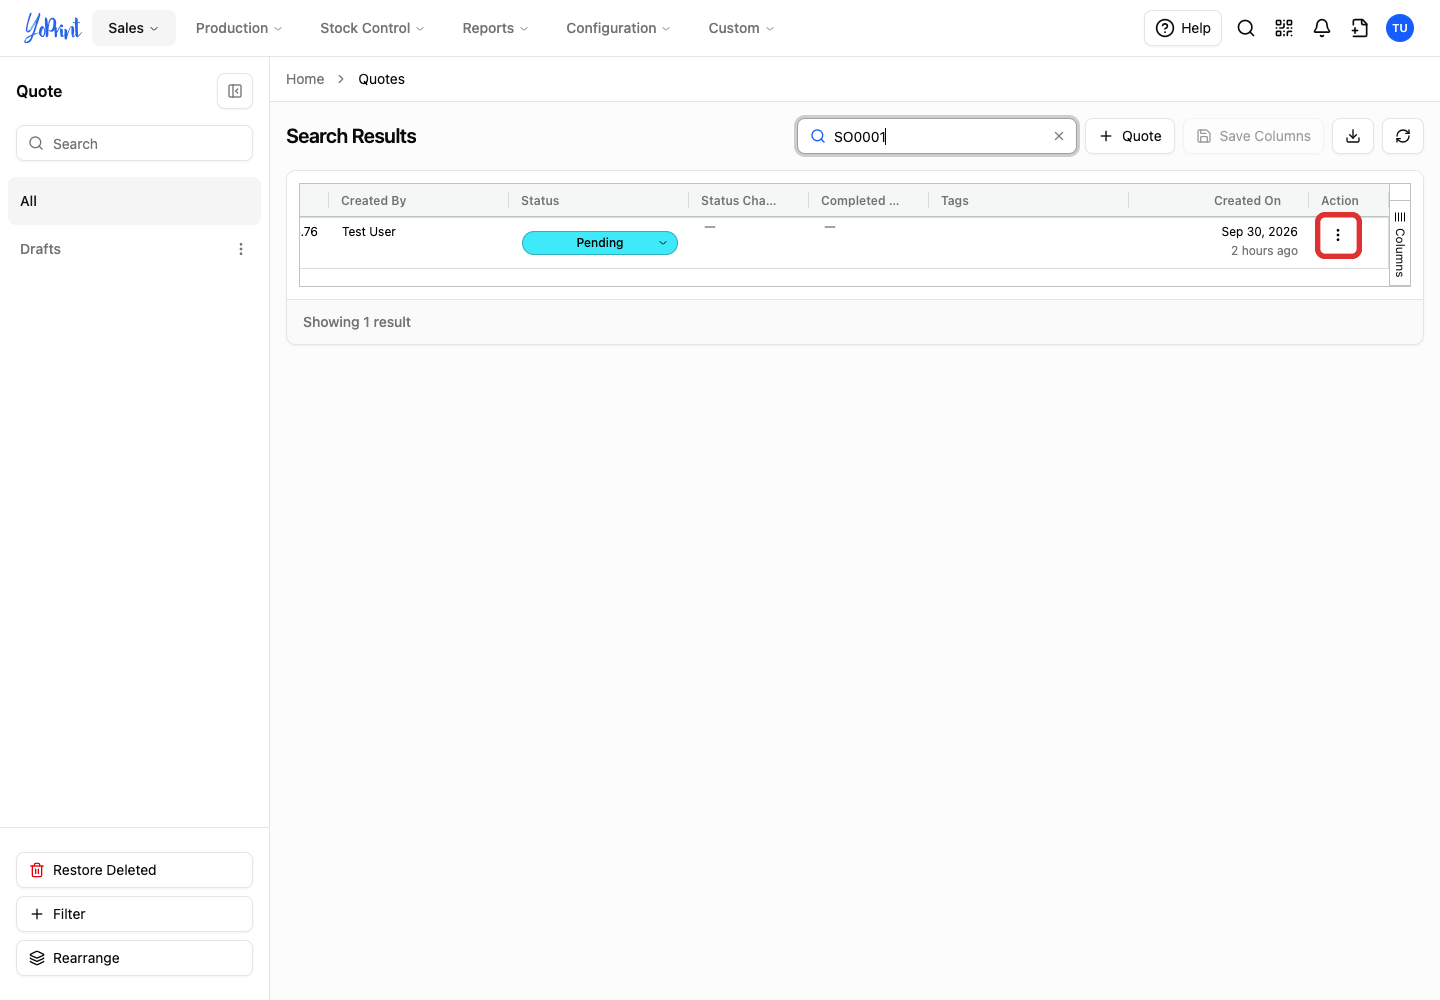Screen dimensions: 1440x1000
Task: Create a new Quote
Action: pyautogui.click(x=1130, y=136)
